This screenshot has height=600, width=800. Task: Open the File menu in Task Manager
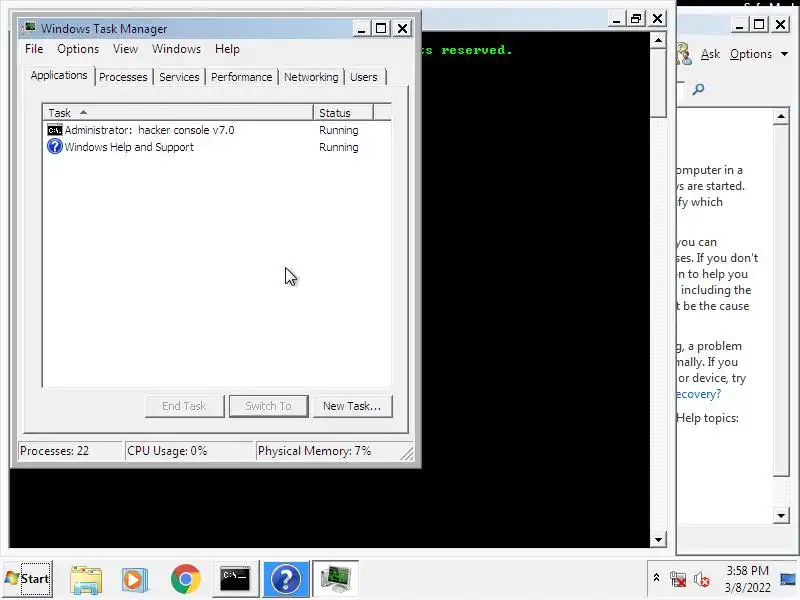tap(34, 49)
